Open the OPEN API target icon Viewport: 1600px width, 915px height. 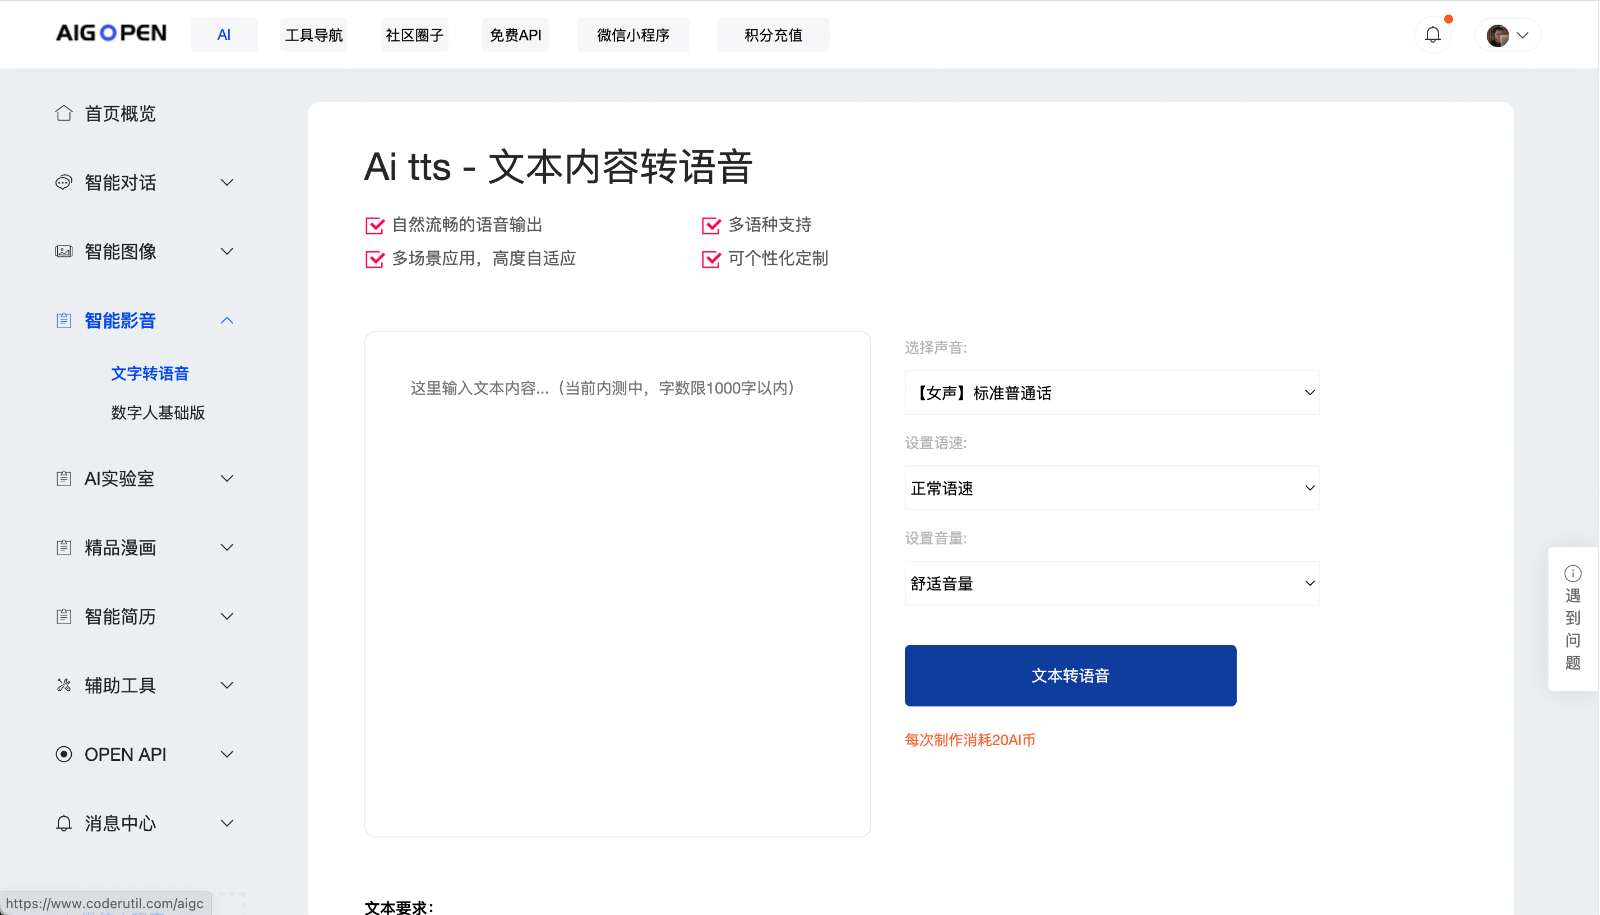click(63, 754)
